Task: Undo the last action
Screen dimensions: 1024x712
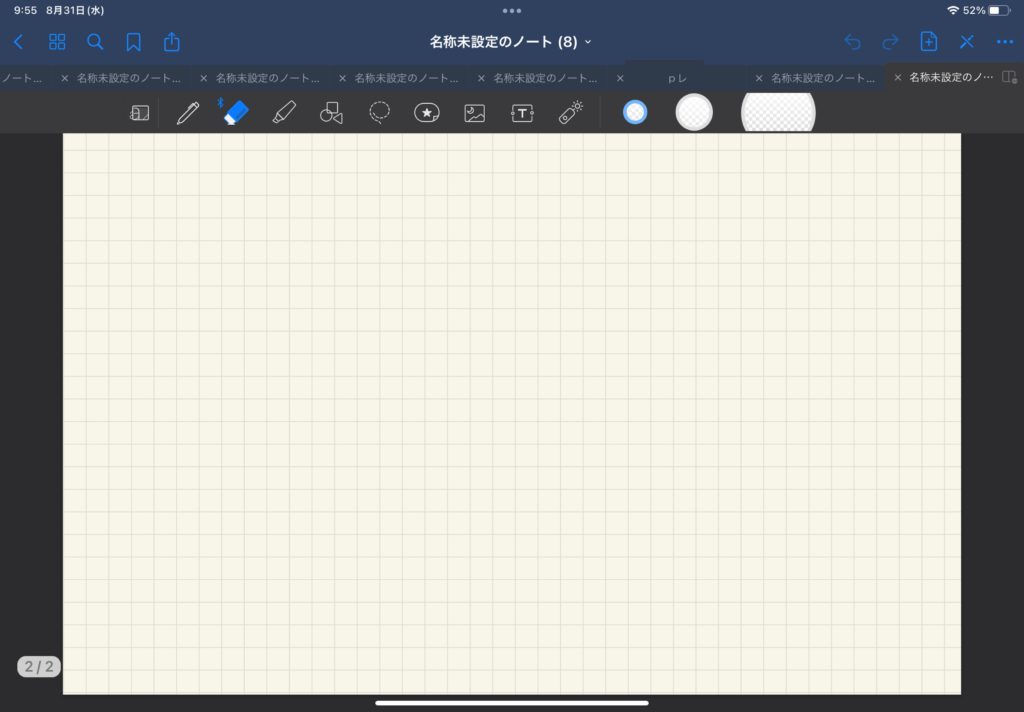Action: point(852,42)
